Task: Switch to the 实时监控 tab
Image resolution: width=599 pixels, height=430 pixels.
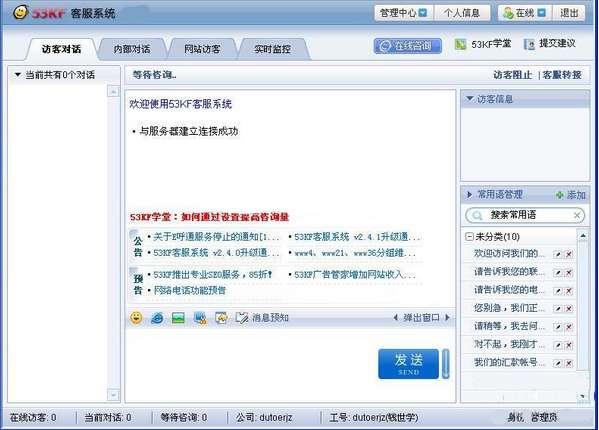Action: pyautogui.click(x=272, y=49)
